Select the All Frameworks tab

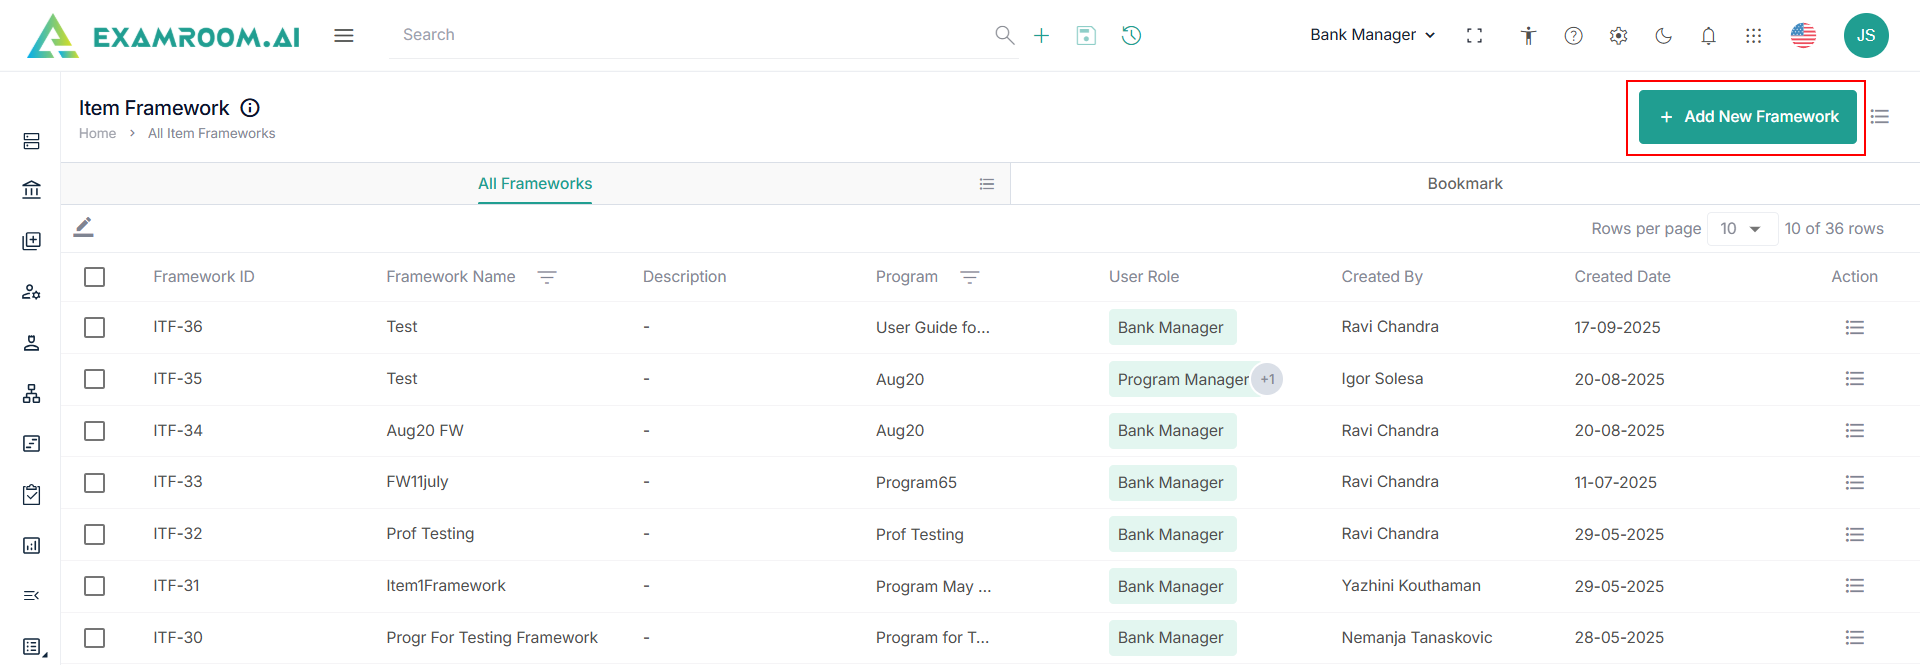535,184
